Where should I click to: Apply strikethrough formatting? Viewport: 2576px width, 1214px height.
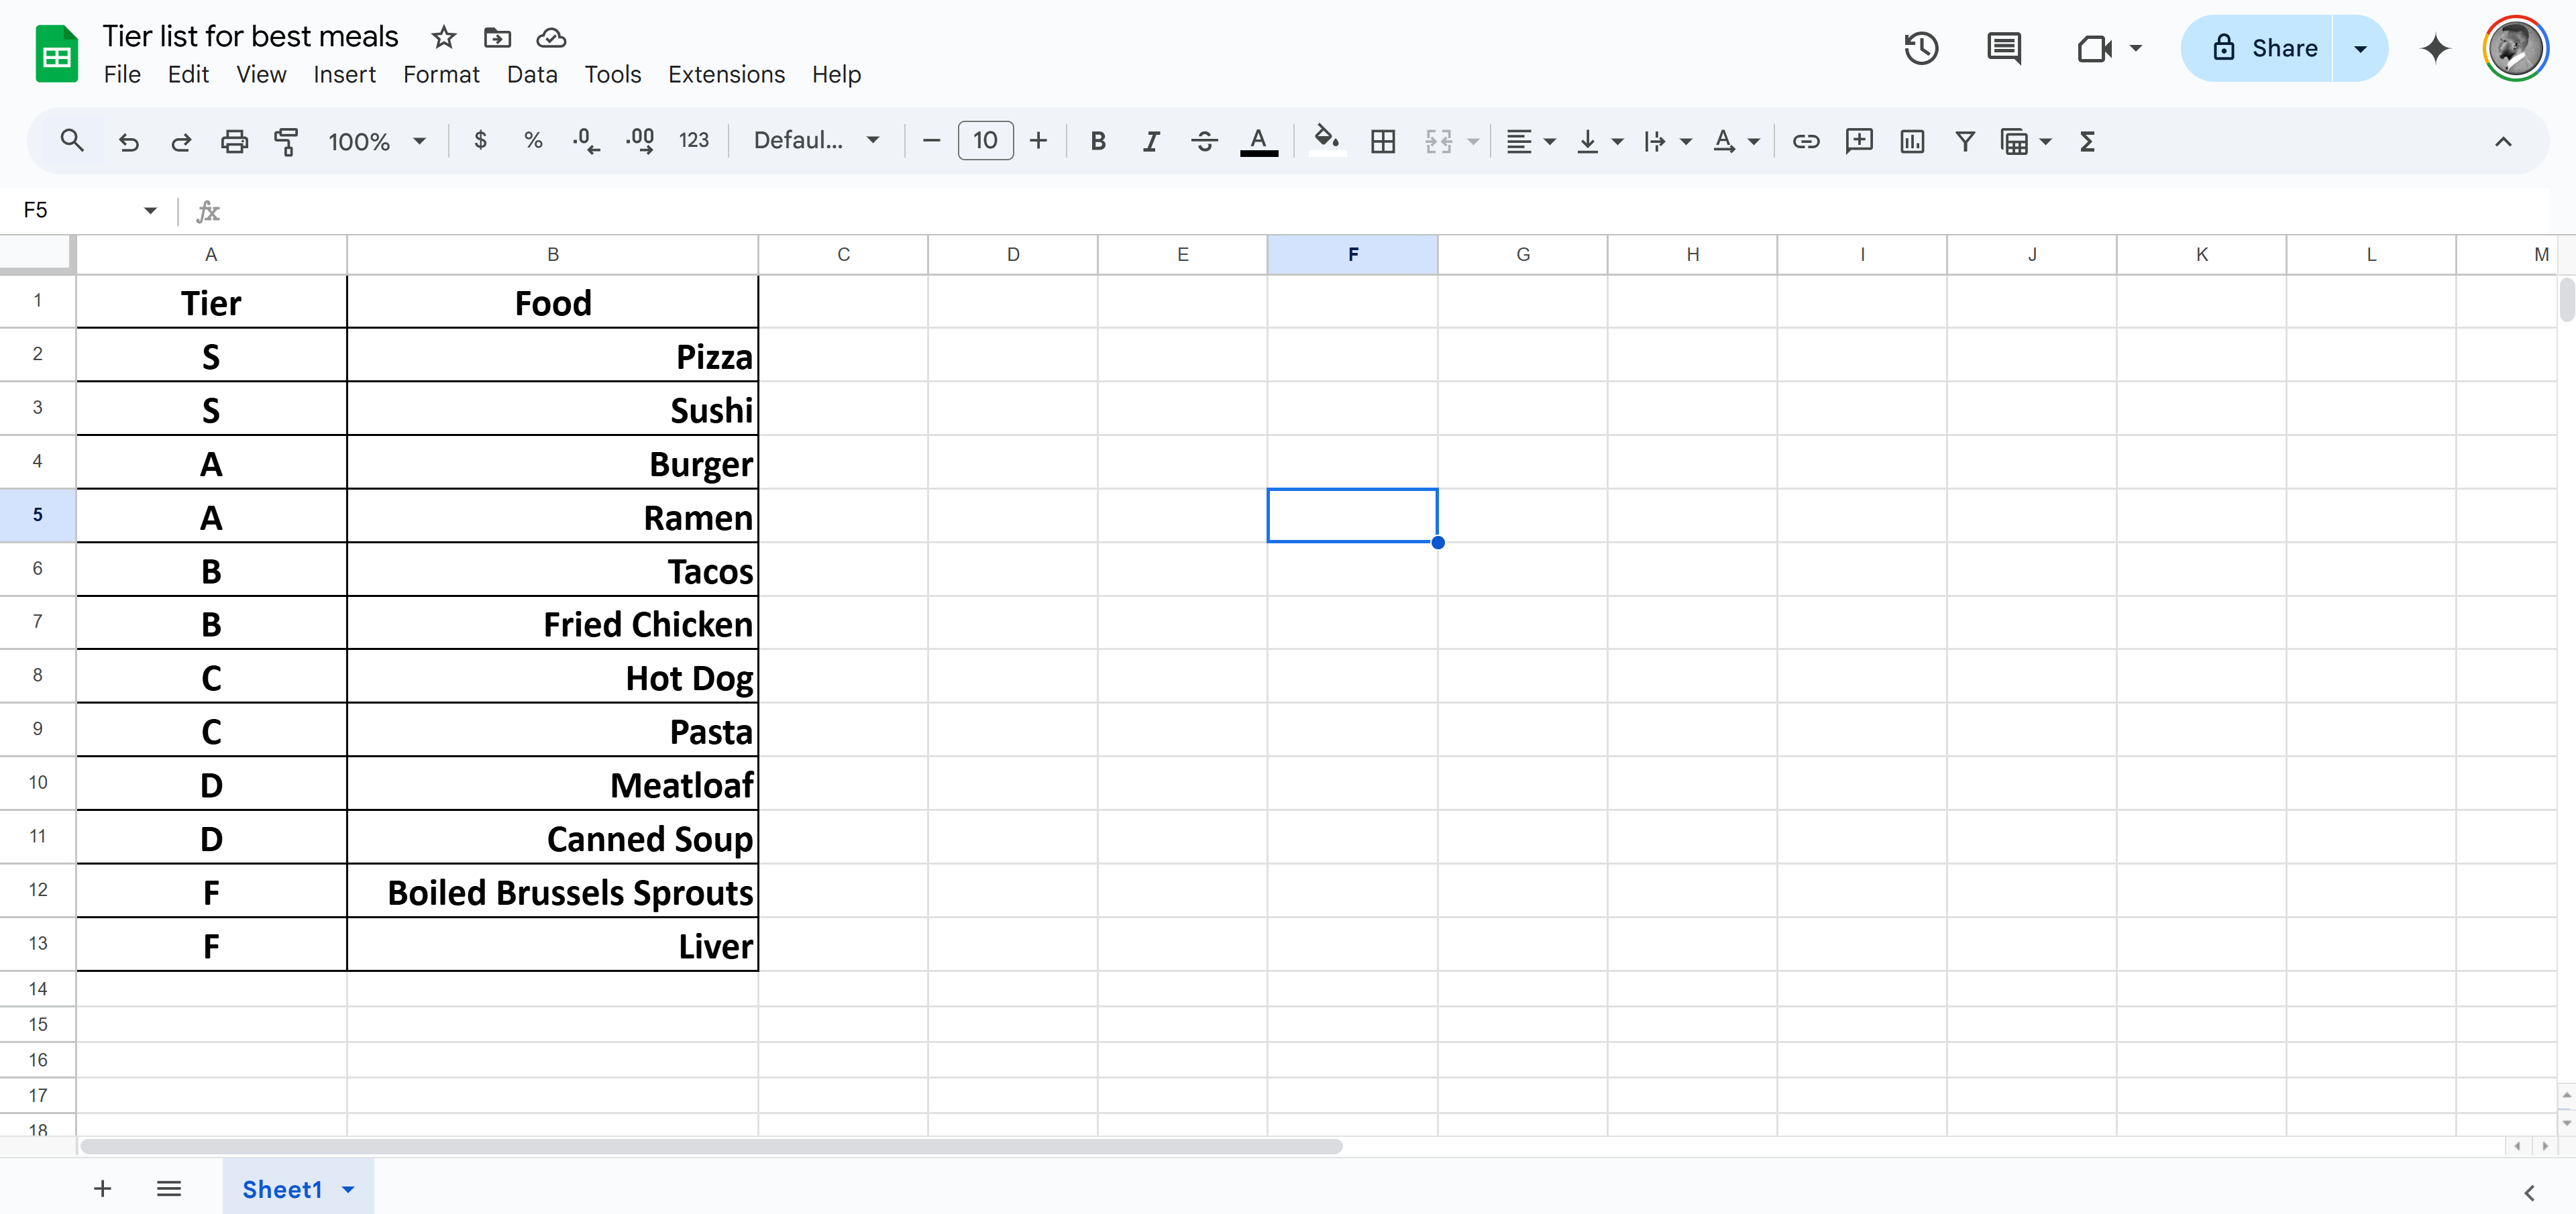[x=1204, y=141]
